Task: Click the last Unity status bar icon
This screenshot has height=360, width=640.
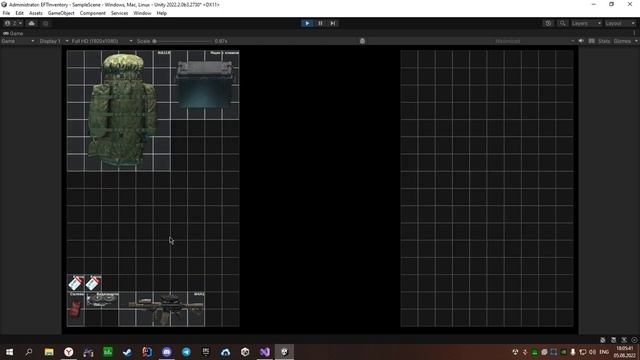Action: coord(634,340)
